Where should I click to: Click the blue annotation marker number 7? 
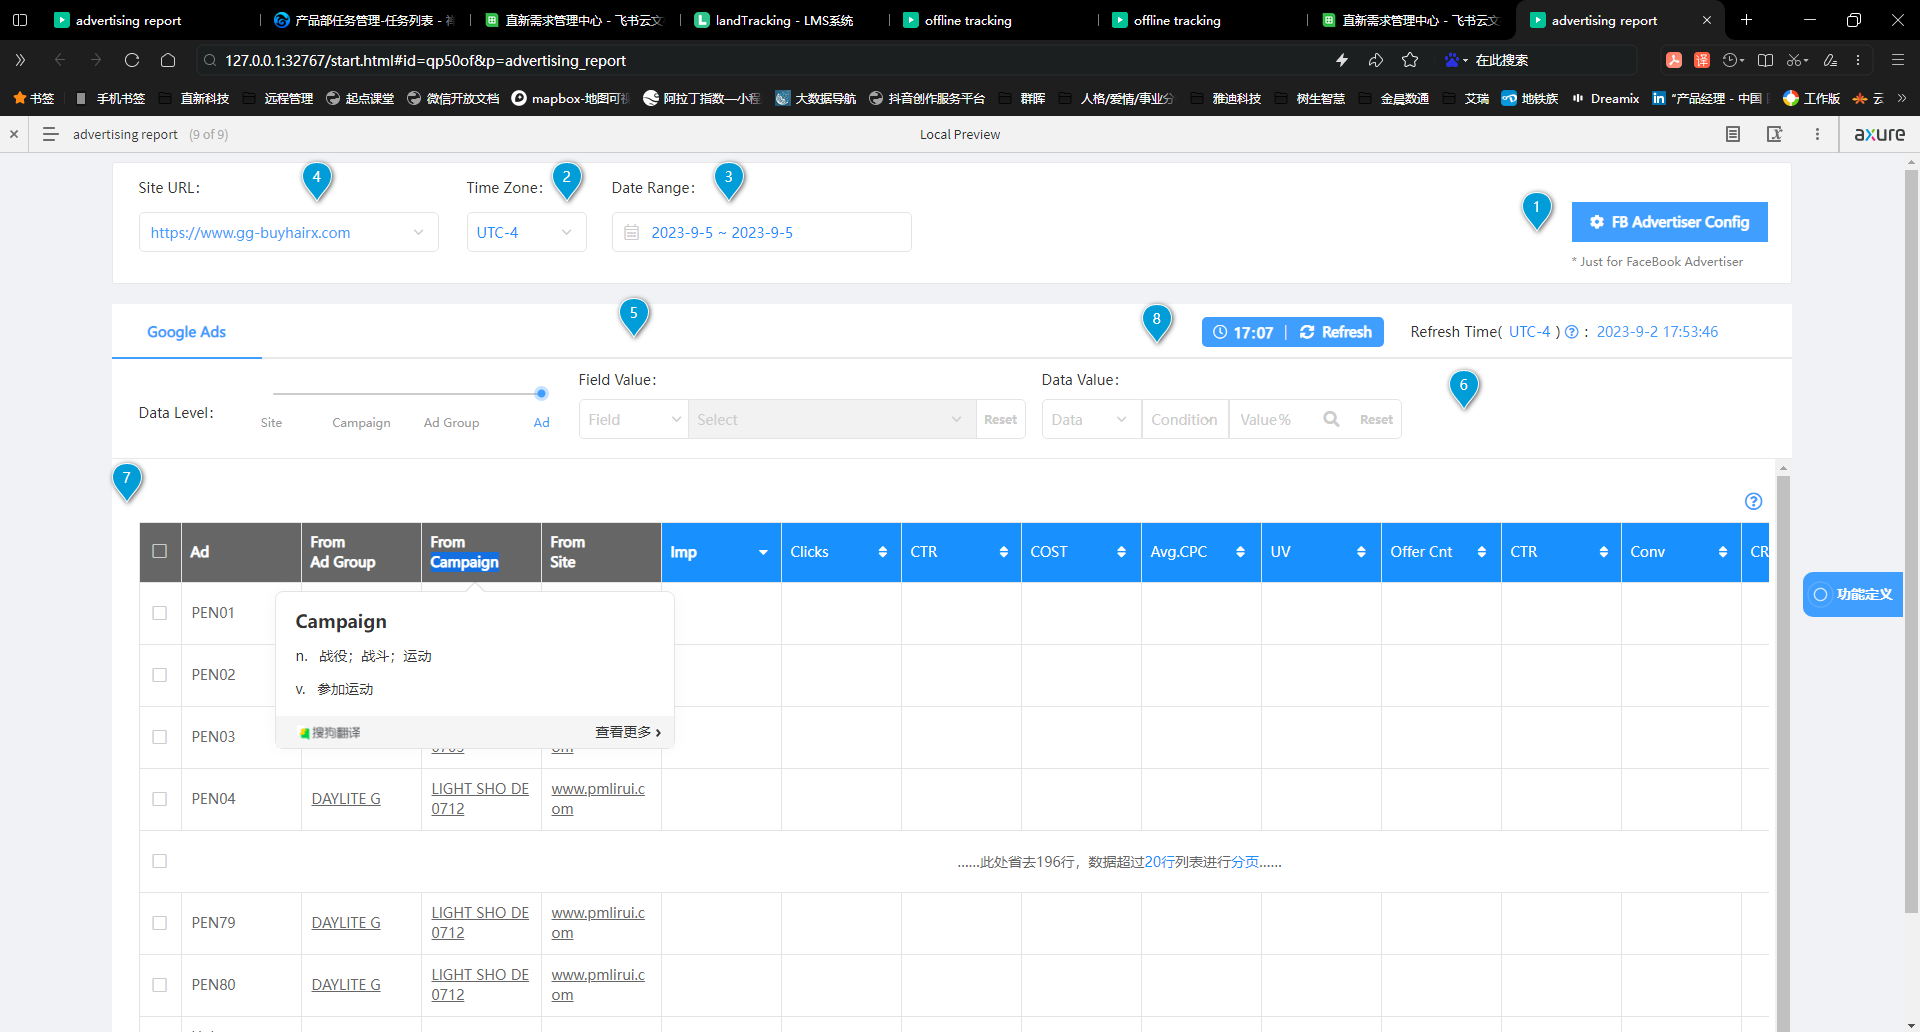pos(127,480)
